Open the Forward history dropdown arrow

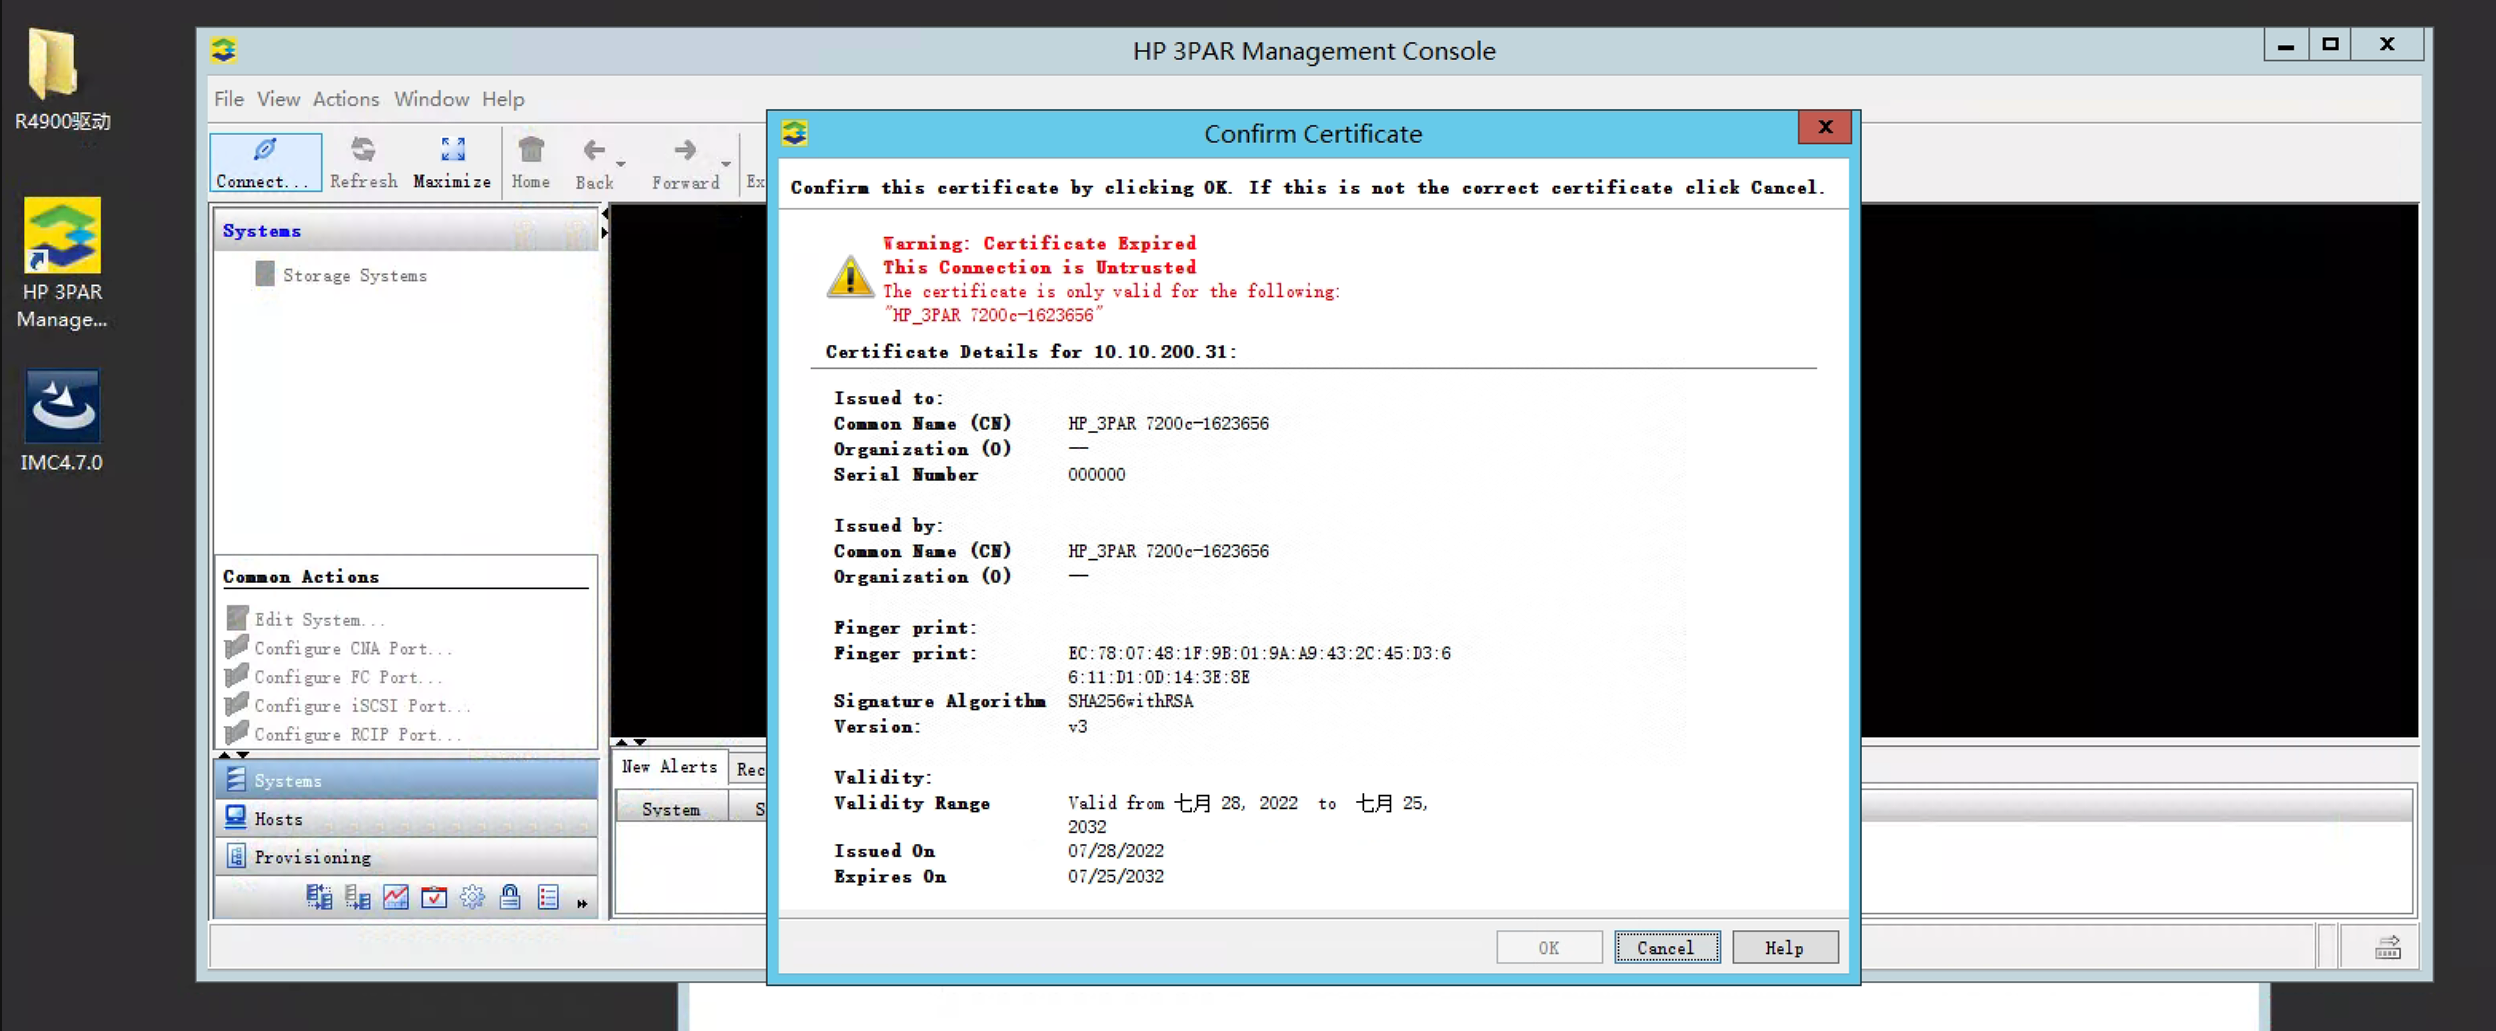click(x=726, y=163)
